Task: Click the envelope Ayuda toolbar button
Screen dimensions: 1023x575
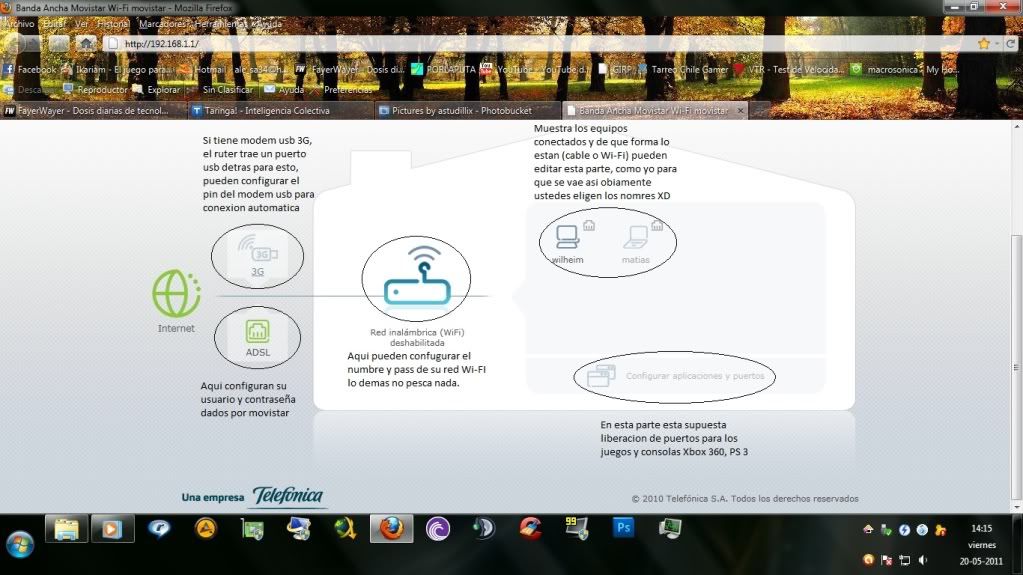Action: tap(284, 89)
